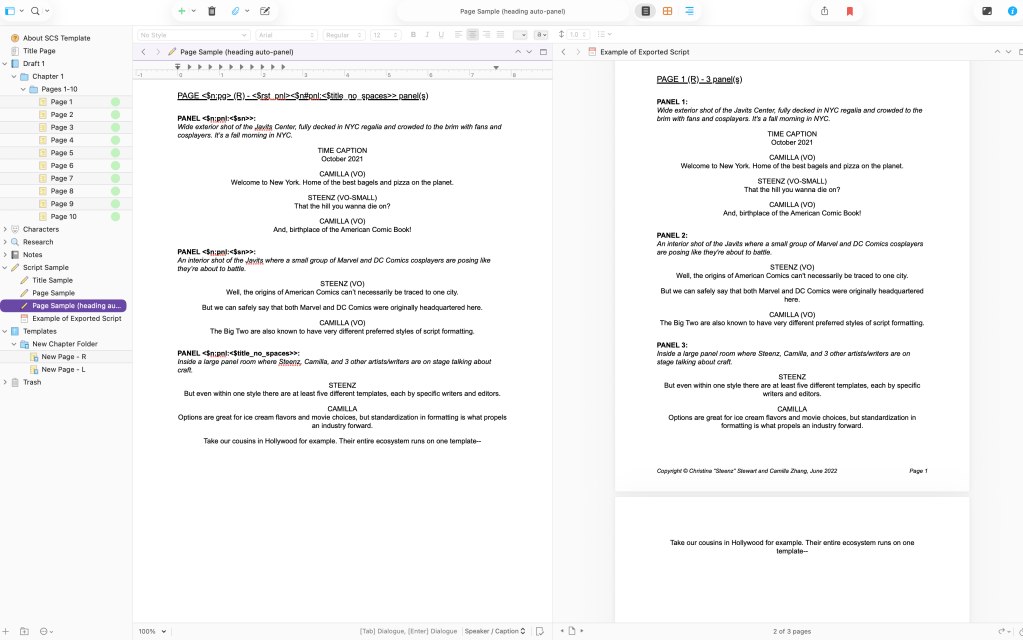Open the Arial font dropdown
Viewport: 1023px width, 640px height.
285,35
